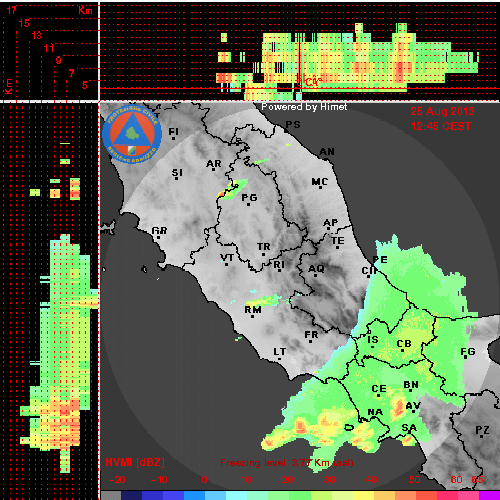500x500 pixels.
Task: Click the gray swatch at color bar's left end
Action: [110, 496]
